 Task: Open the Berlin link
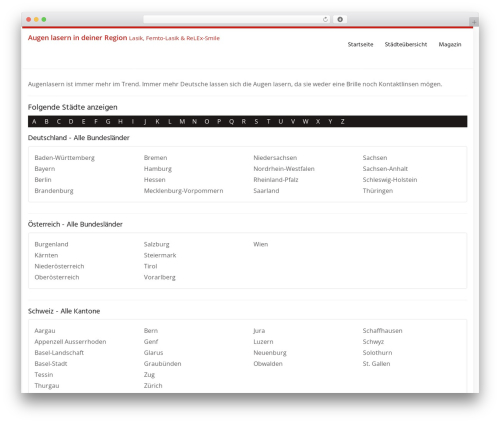pos(43,180)
